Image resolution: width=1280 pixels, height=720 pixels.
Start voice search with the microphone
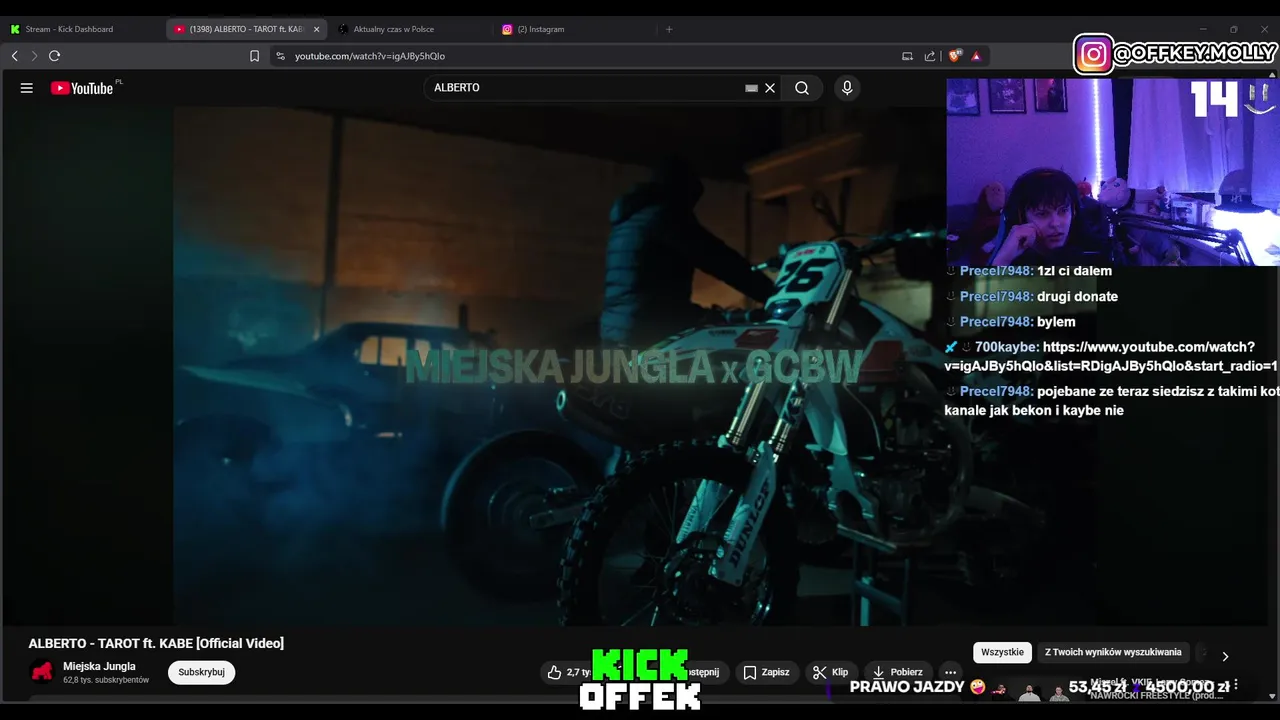click(x=847, y=88)
